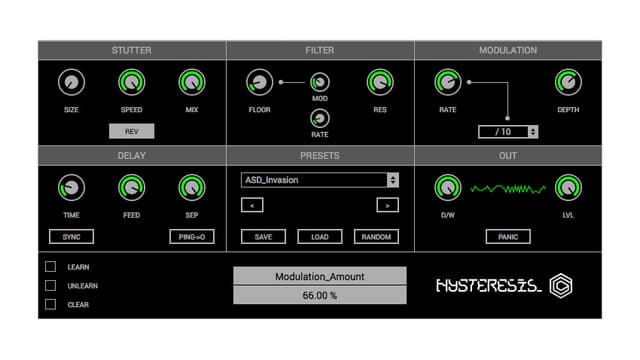Enable the UNLEARN checkbox

51,285
